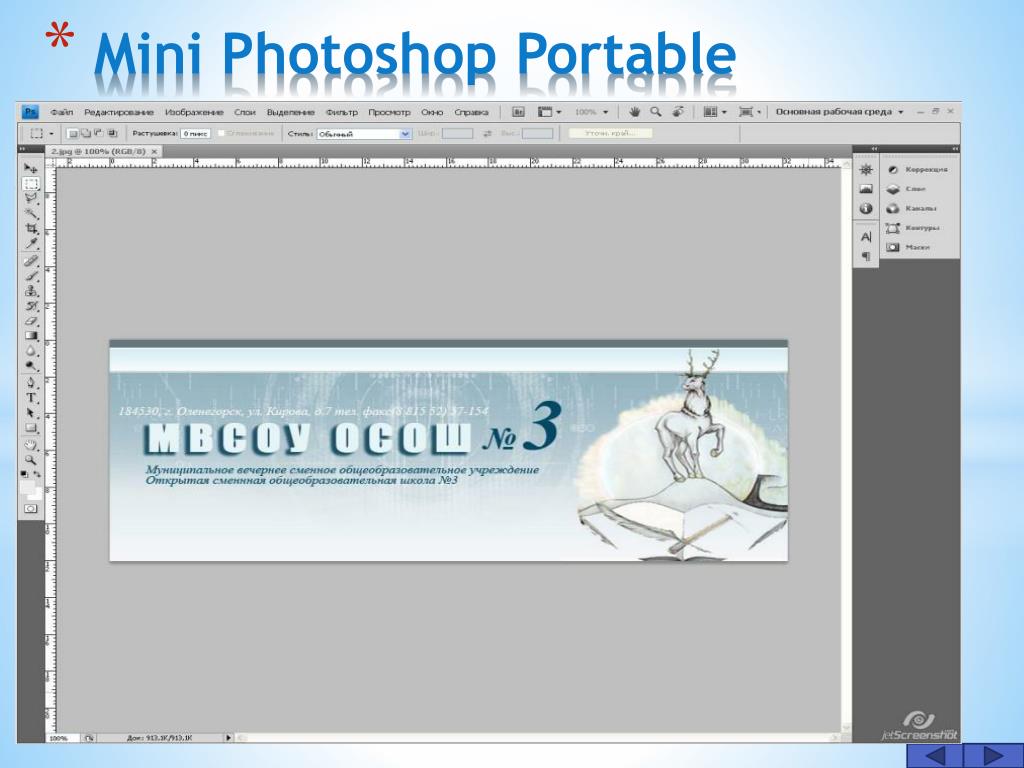Open the Screen Mode dropdown

(x=750, y=112)
